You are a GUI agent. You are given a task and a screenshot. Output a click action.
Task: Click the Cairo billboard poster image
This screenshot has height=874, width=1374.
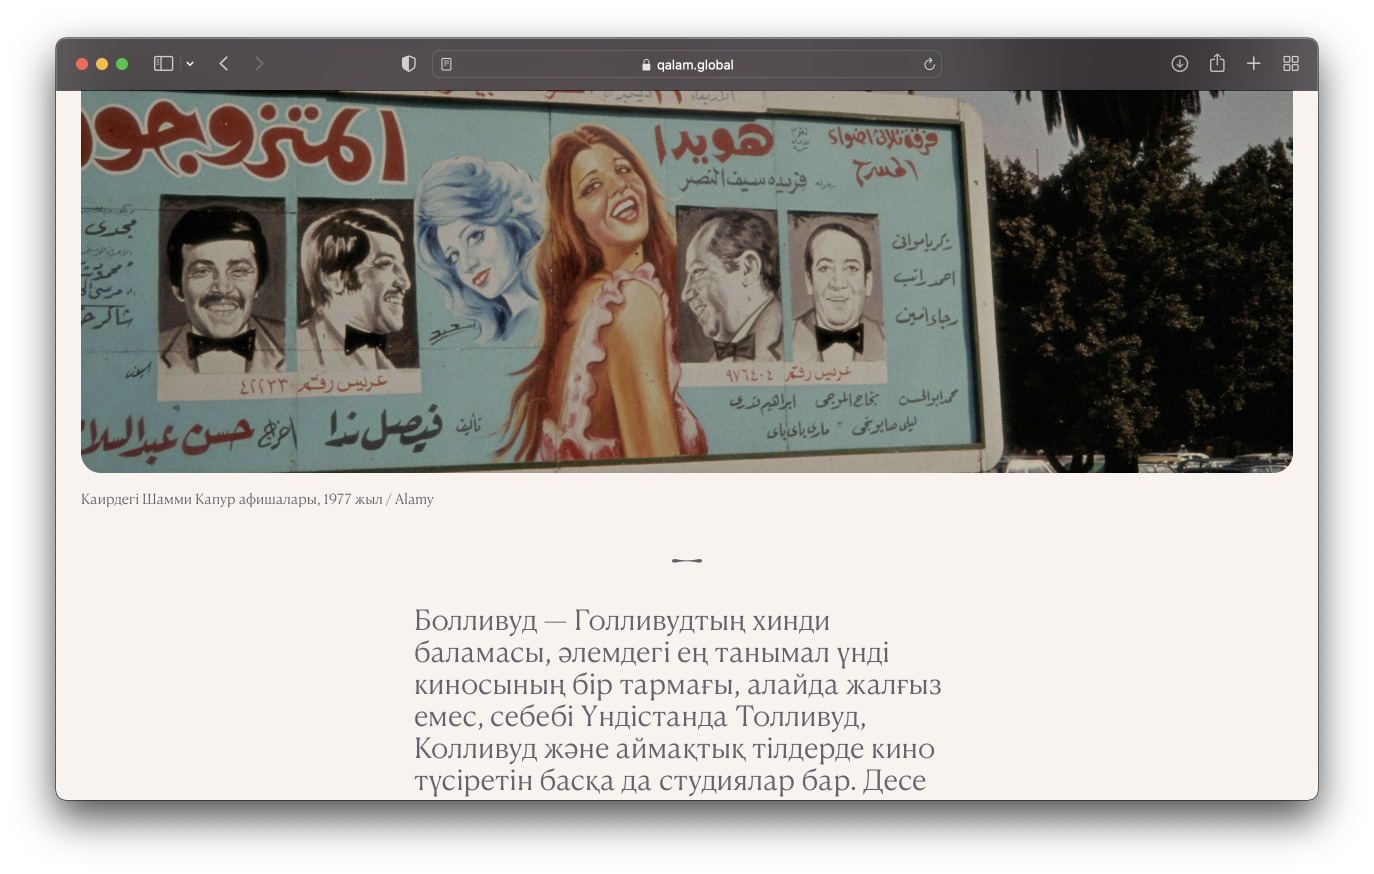pyautogui.click(x=686, y=281)
